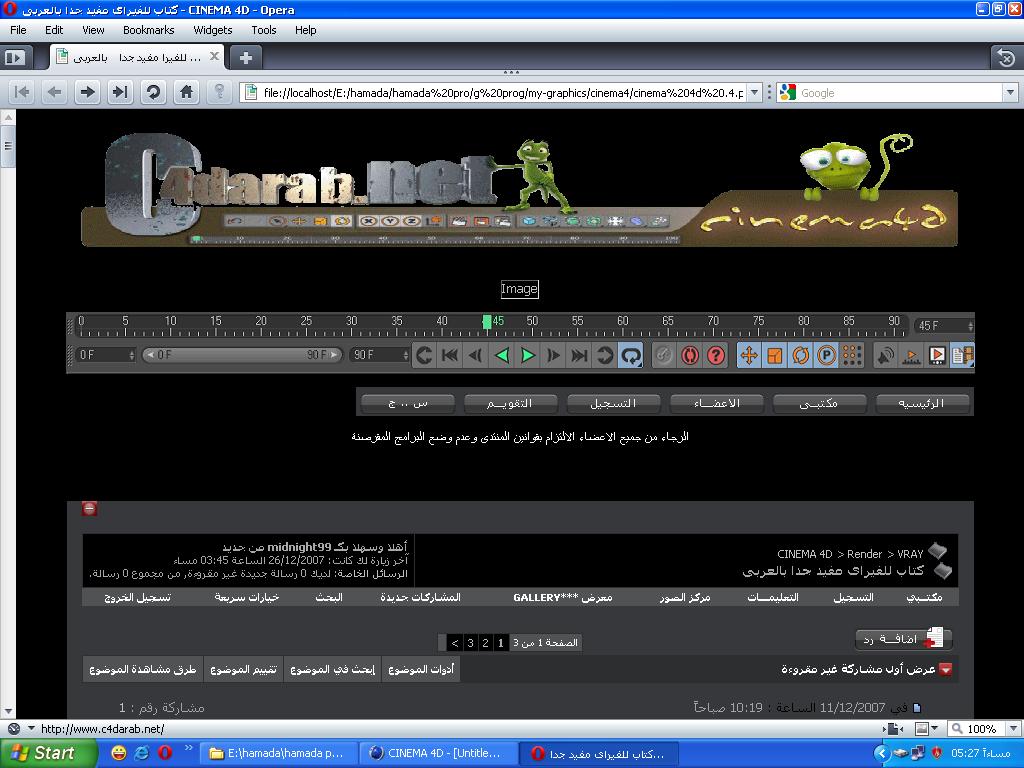1024x768 pixels.
Task: Click the green play backward arrow in timeline
Action: (x=502, y=355)
